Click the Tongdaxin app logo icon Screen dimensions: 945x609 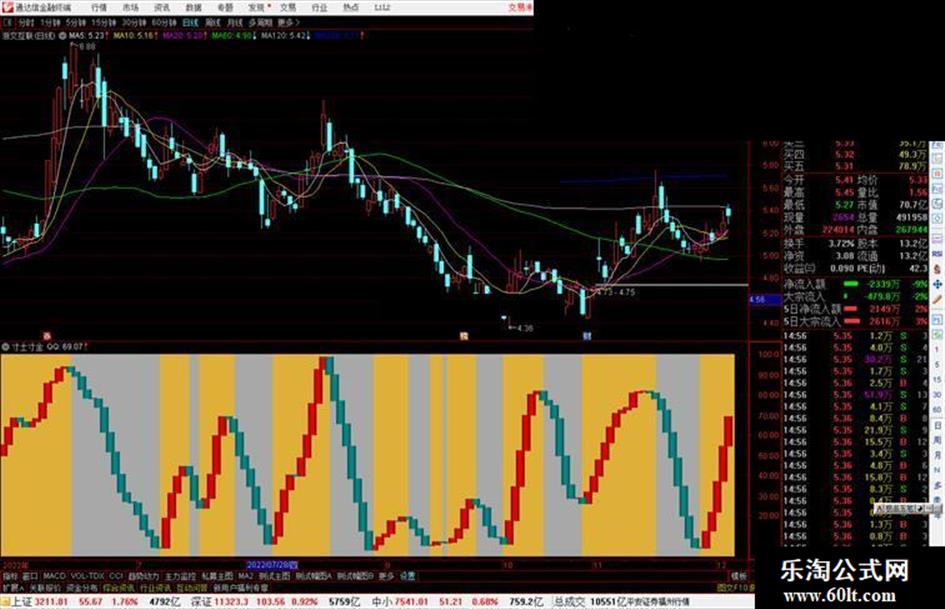(7, 7)
